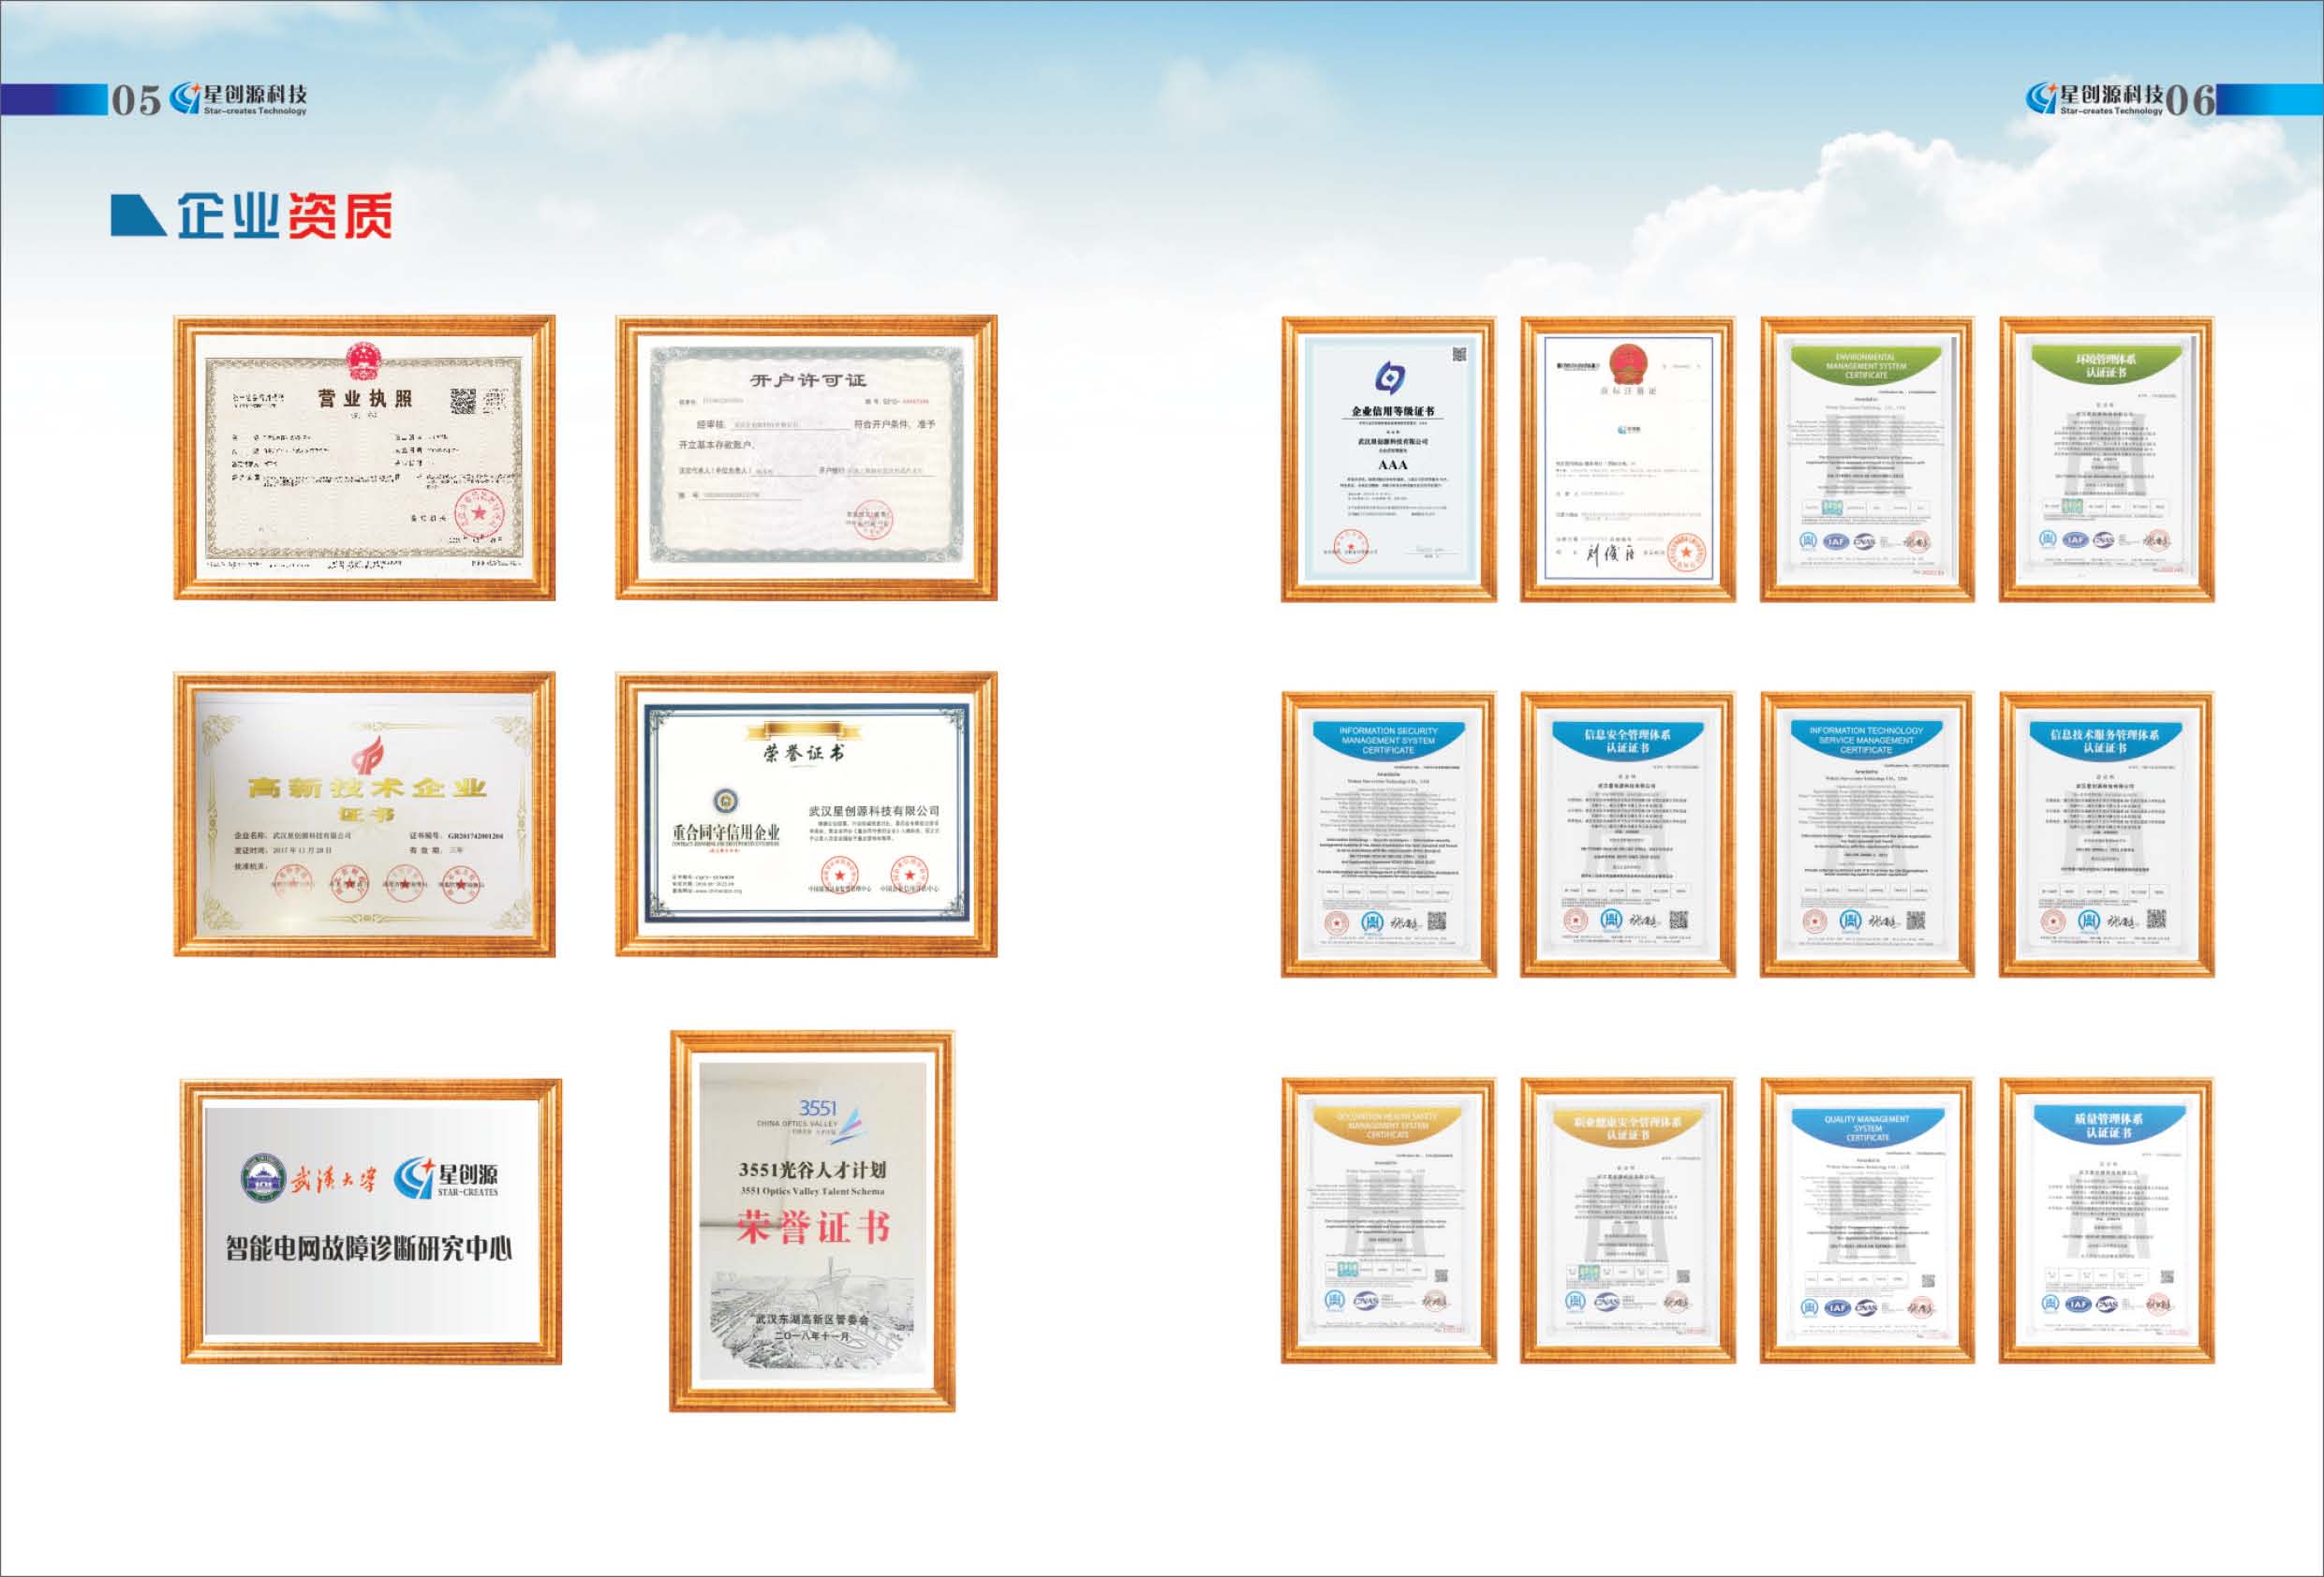This screenshot has height=1577, width=2324.
Task: Click the 营业执照 business license certificate
Action: point(364,457)
